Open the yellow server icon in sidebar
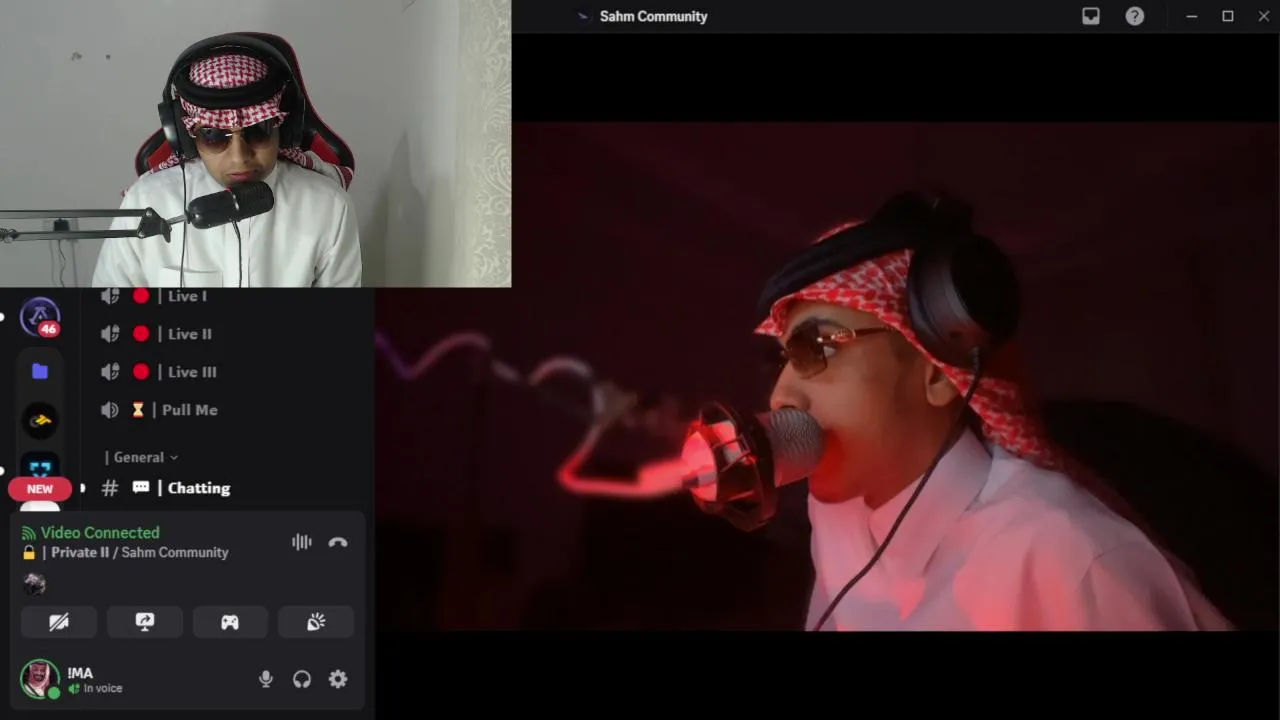 click(x=40, y=420)
